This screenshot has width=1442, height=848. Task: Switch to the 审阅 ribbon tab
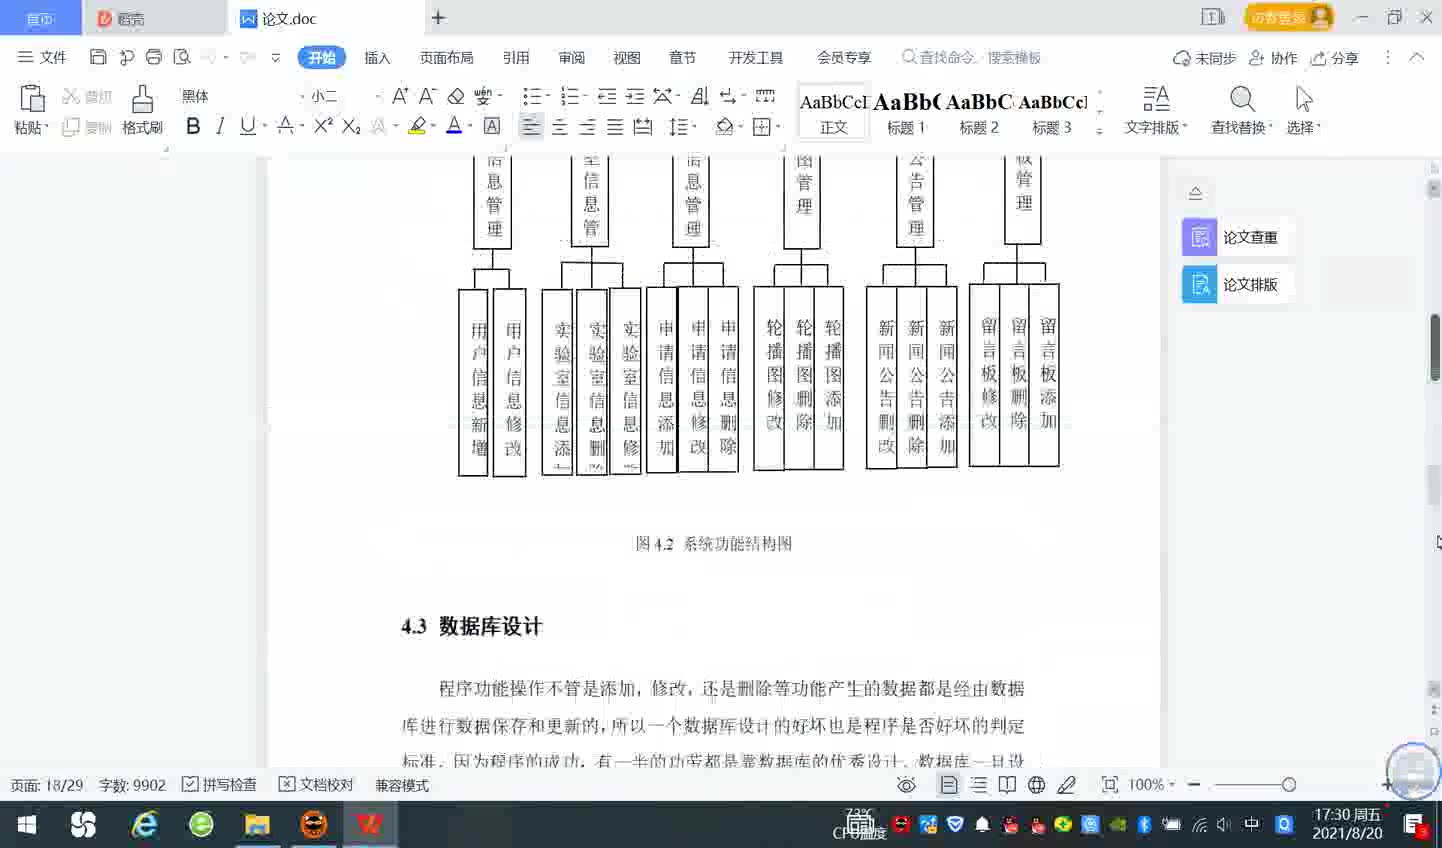tap(571, 58)
